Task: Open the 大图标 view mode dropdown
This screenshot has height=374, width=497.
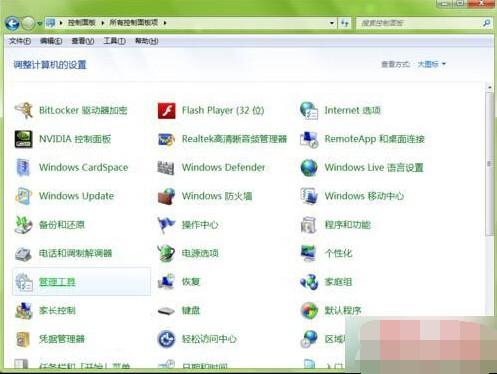Action: coord(432,64)
